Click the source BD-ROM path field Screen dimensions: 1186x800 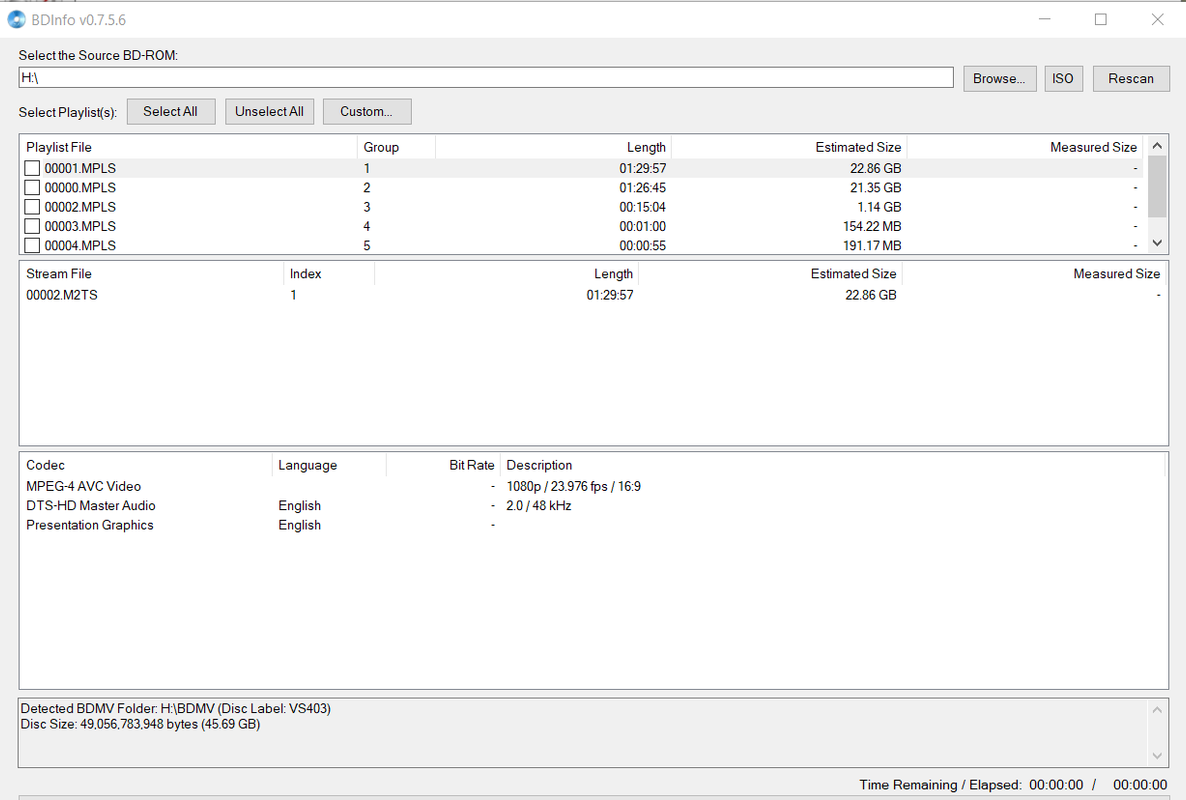[x=486, y=78]
